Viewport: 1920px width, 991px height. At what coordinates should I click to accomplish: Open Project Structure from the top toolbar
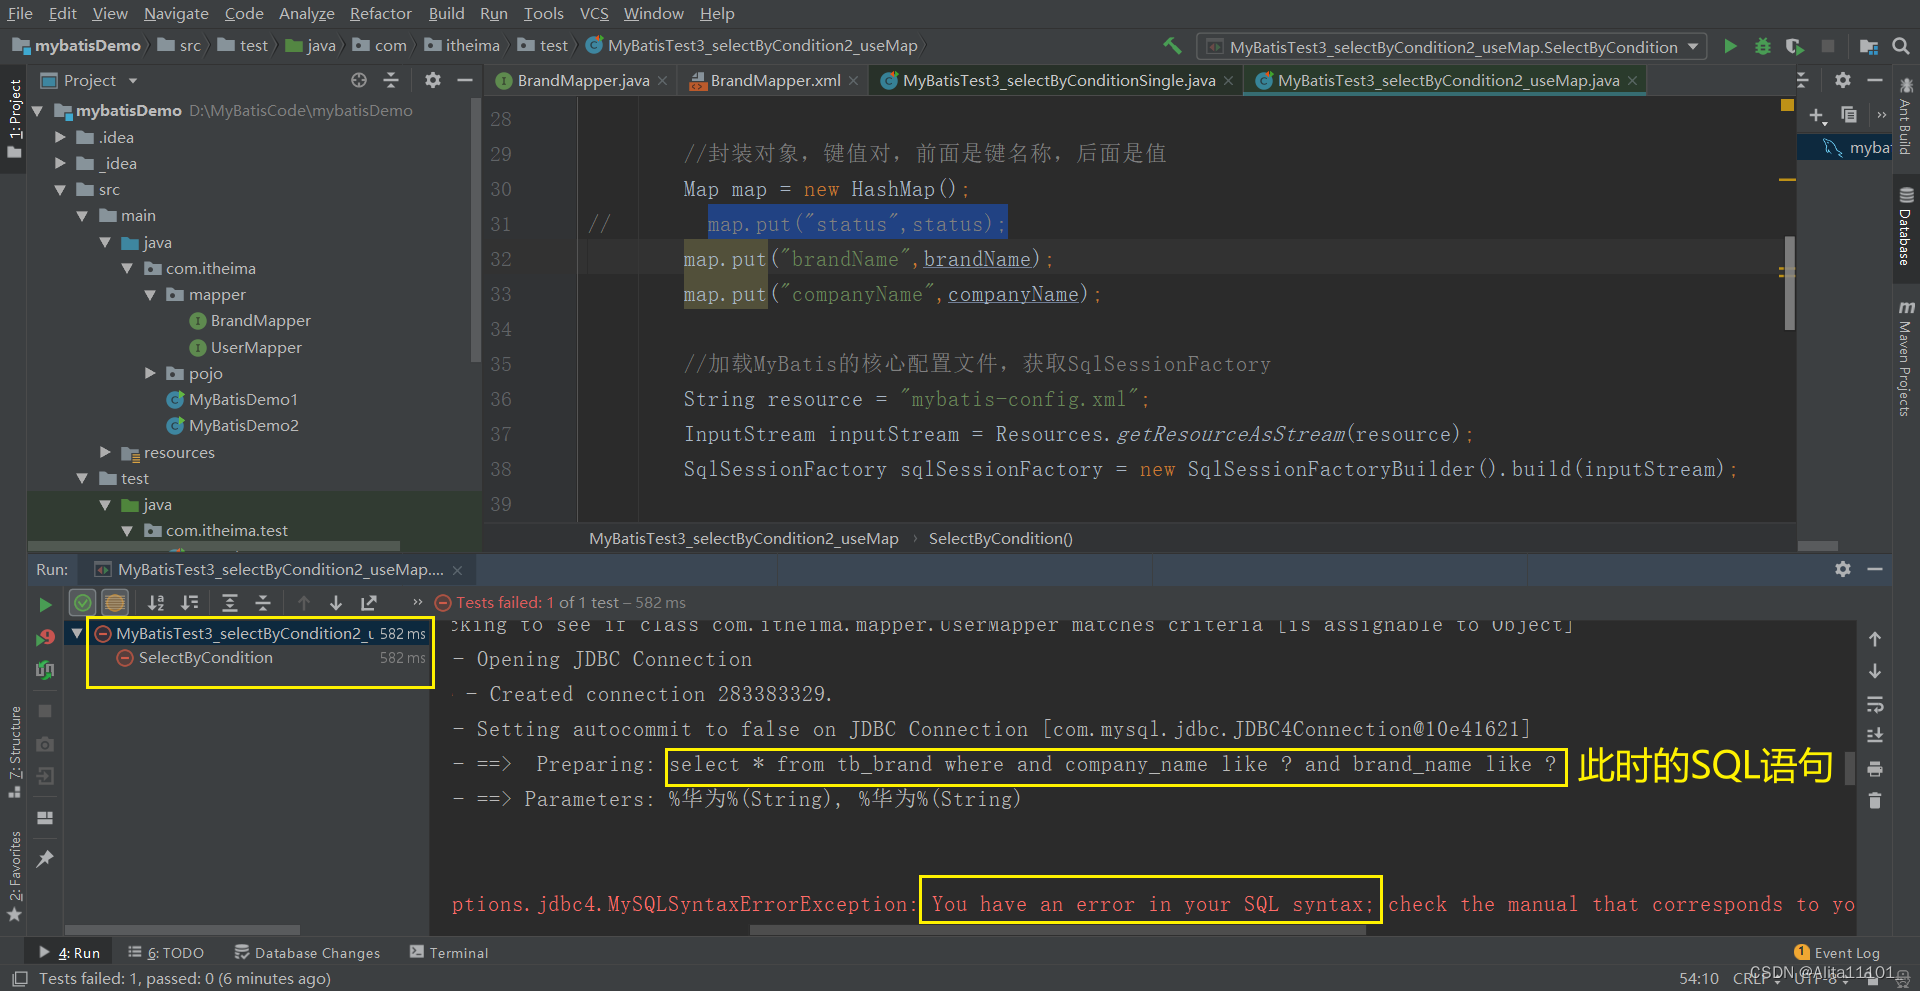click(1868, 47)
